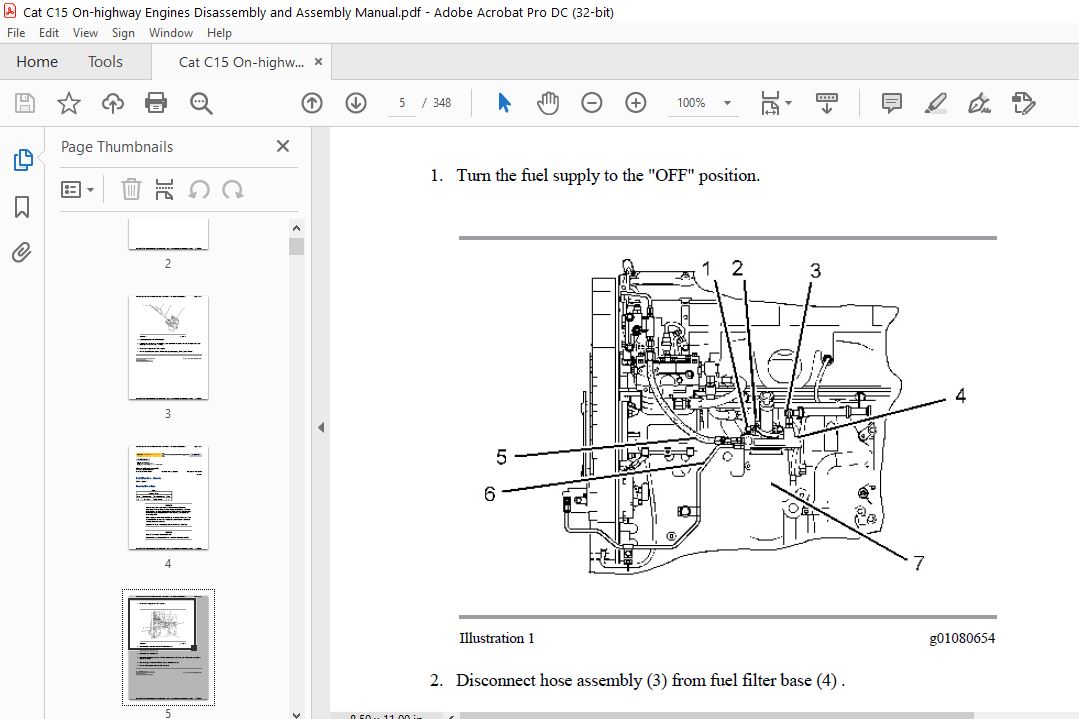The width and height of the screenshot is (1079, 719).
Task: Click the Share file icon
Action: coord(1023,103)
